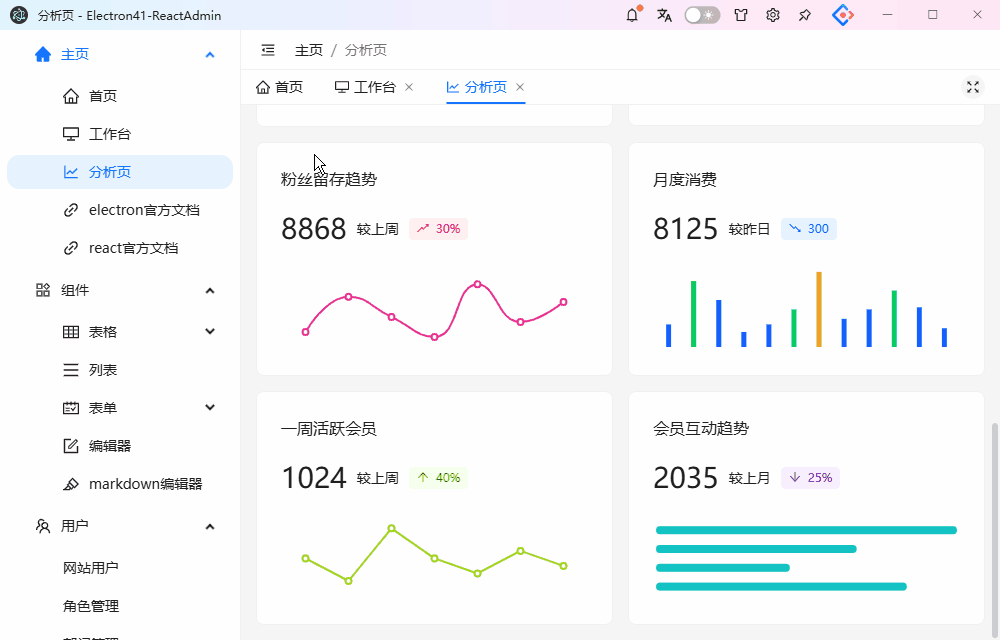Open 工作台 in the sidebar

120,134
